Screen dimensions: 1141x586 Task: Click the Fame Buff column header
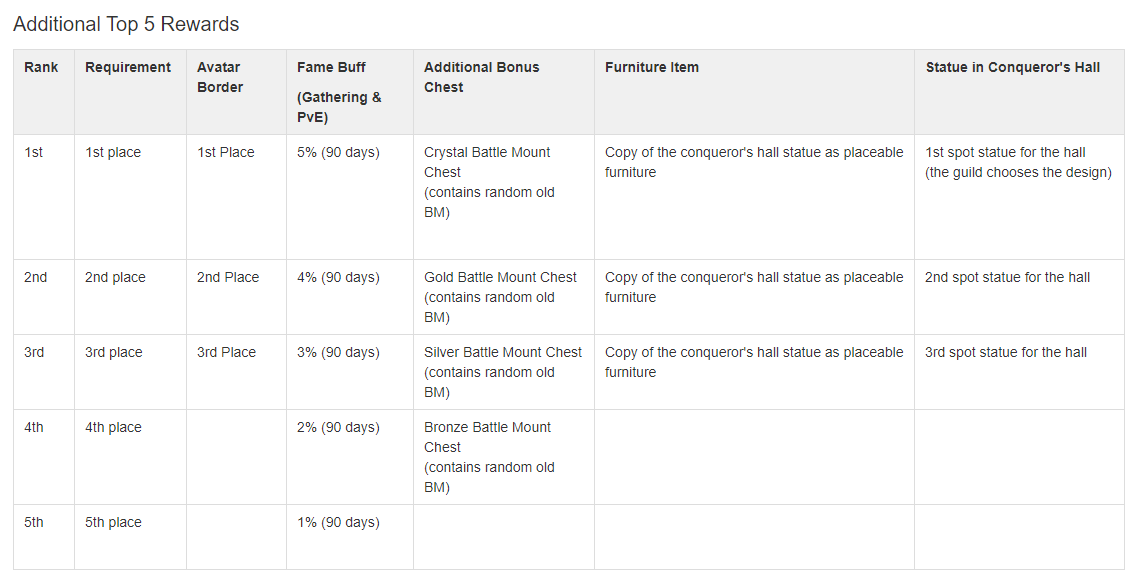tap(331, 67)
